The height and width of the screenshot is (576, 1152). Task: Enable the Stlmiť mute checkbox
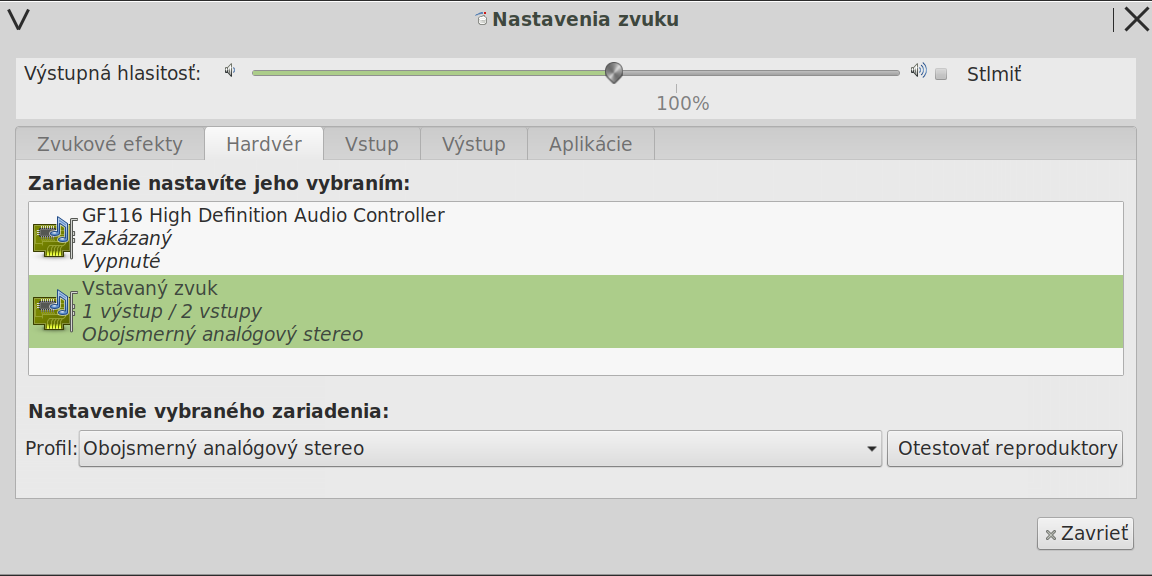941,74
